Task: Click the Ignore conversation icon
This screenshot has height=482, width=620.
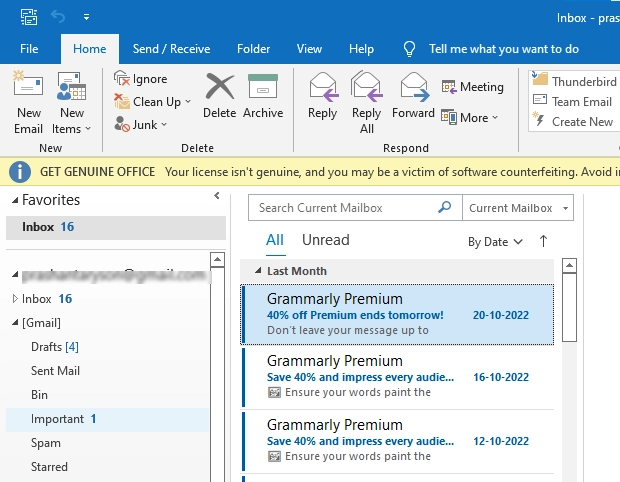Action: click(122, 78)
